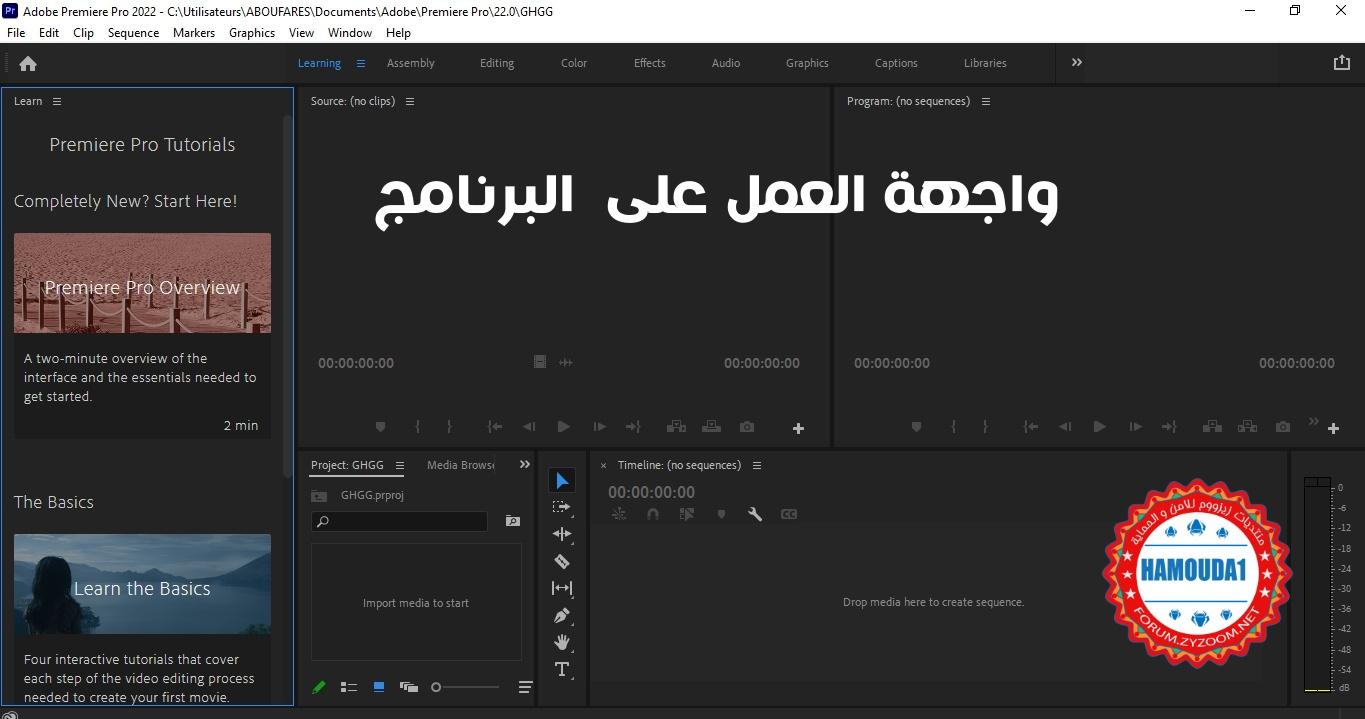Select the Ripple Edit tool
Image resolution: width=1365 pixels, height=719 pixels.
click(562, 534)
